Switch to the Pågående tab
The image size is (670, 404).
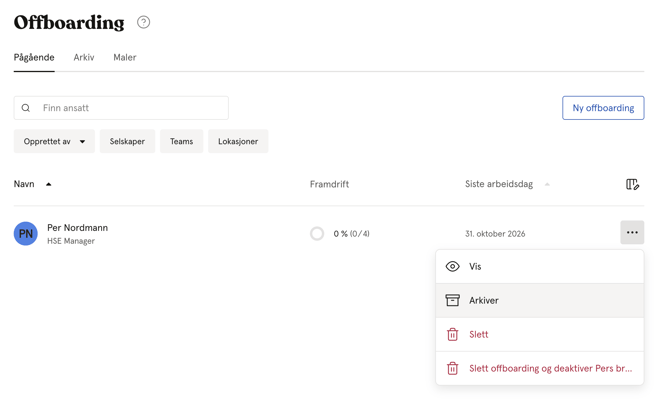point(34,57)
